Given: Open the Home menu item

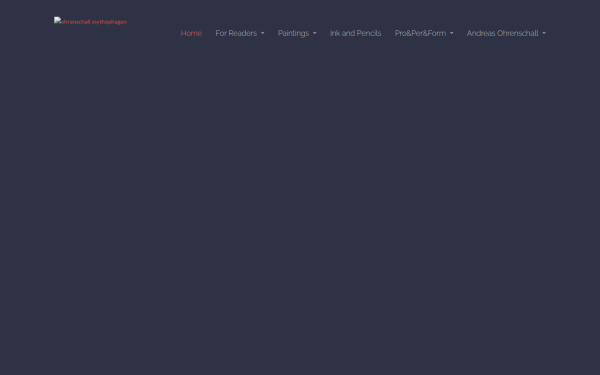Looking at the screenshot, I should tap(191, 33).
